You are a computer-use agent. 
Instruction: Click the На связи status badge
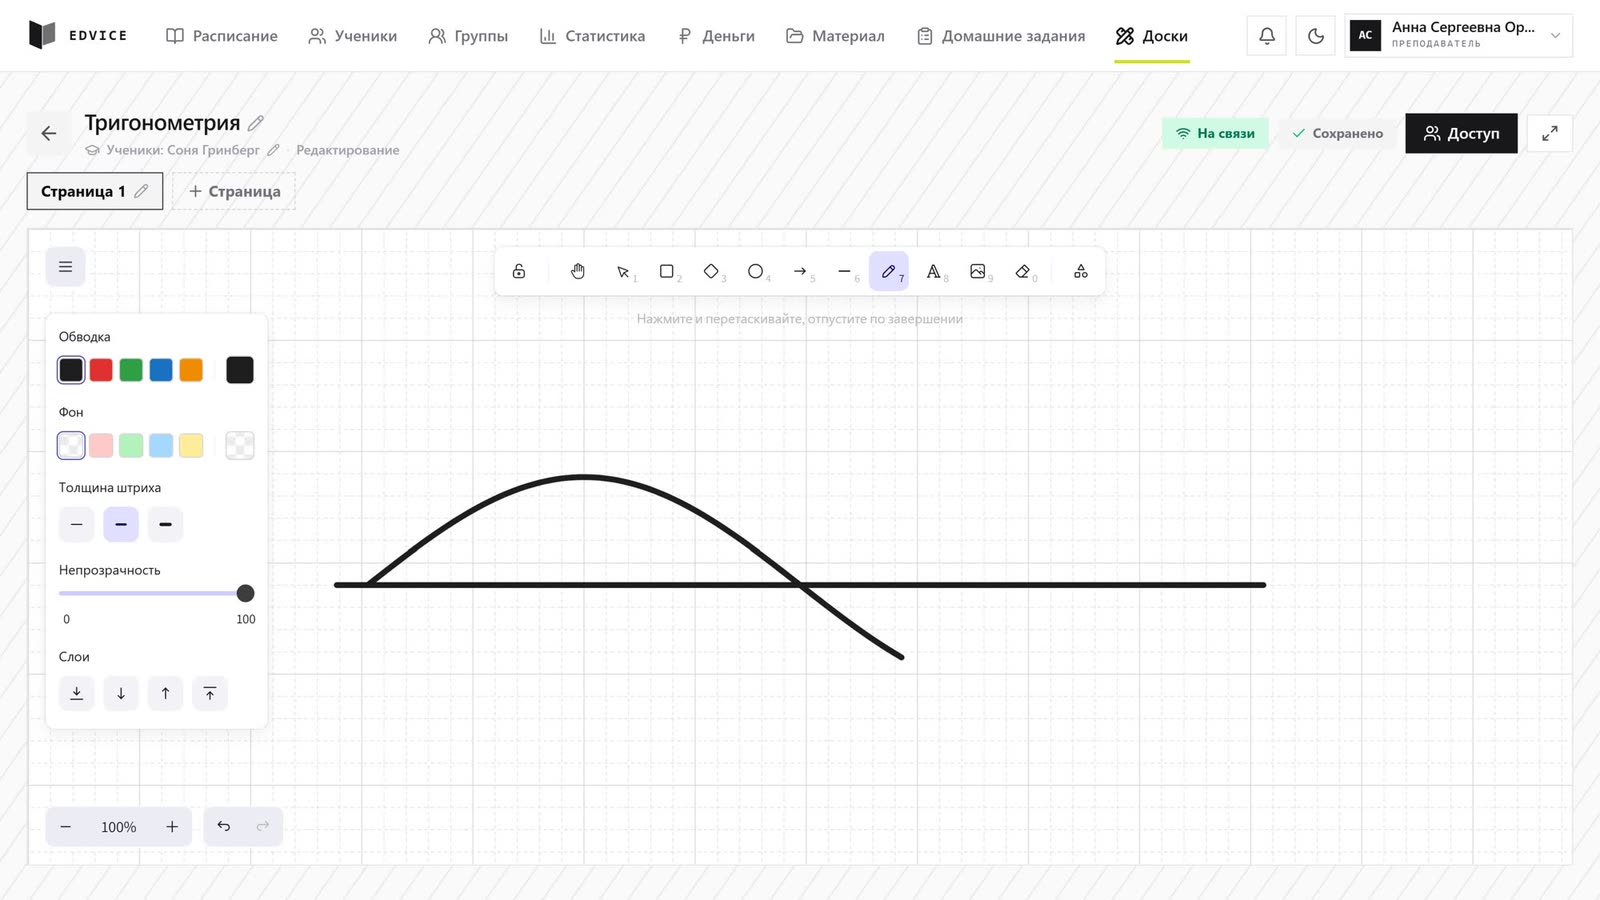tap(1215, 133)
